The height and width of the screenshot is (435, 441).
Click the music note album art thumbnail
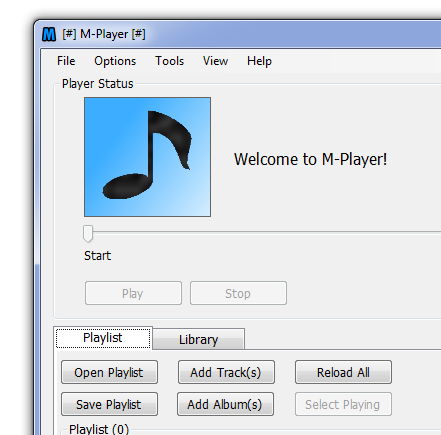(x=147, y=157)
